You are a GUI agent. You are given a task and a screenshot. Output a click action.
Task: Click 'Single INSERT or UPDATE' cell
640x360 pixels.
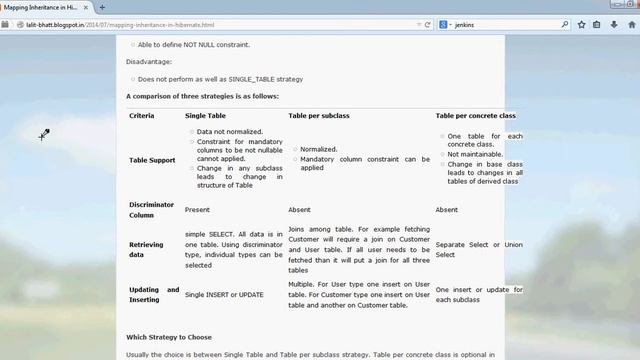click(x=224, y=295)
